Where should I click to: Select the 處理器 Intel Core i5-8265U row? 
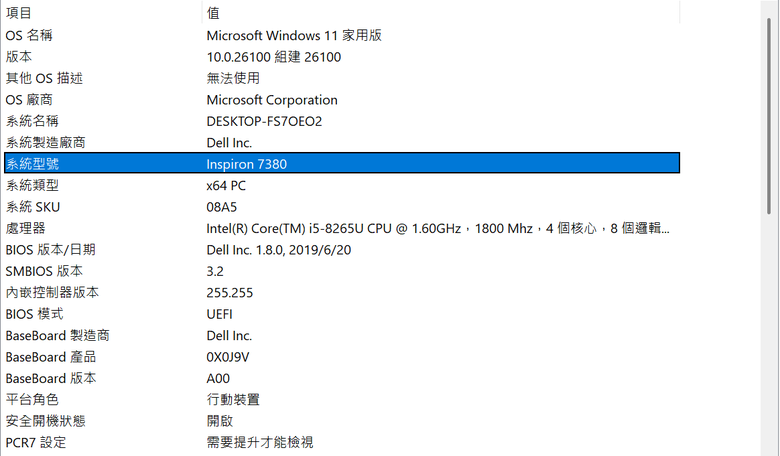(x=342, y=228)
